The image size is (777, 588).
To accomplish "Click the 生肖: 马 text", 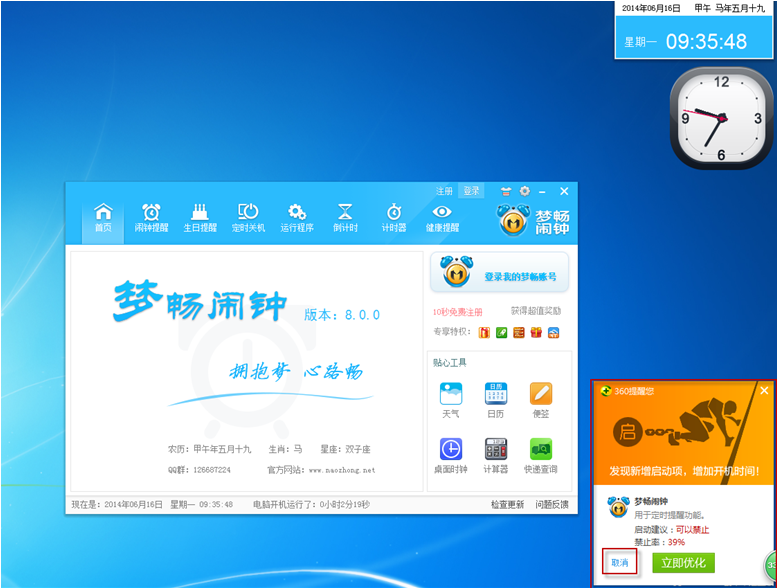I will (x=285, y=449).
